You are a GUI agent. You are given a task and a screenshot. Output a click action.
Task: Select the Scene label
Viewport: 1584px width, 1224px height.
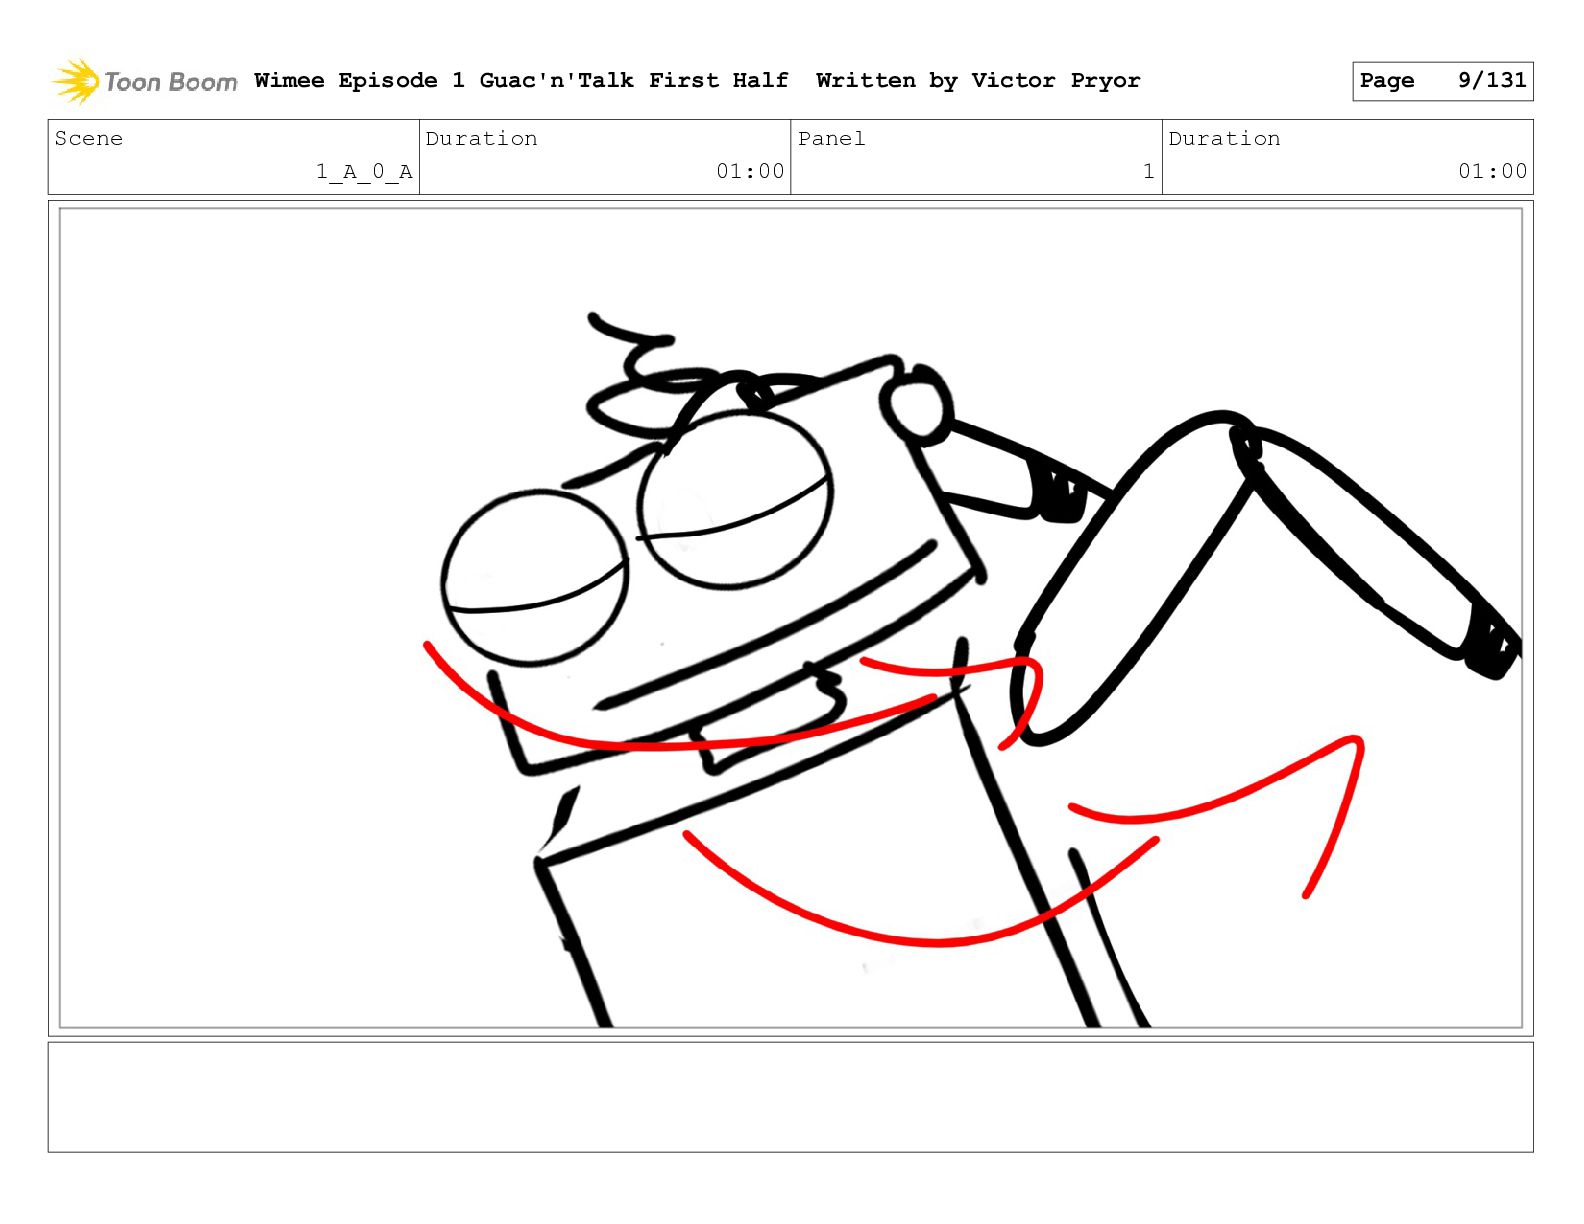[89, 138]
